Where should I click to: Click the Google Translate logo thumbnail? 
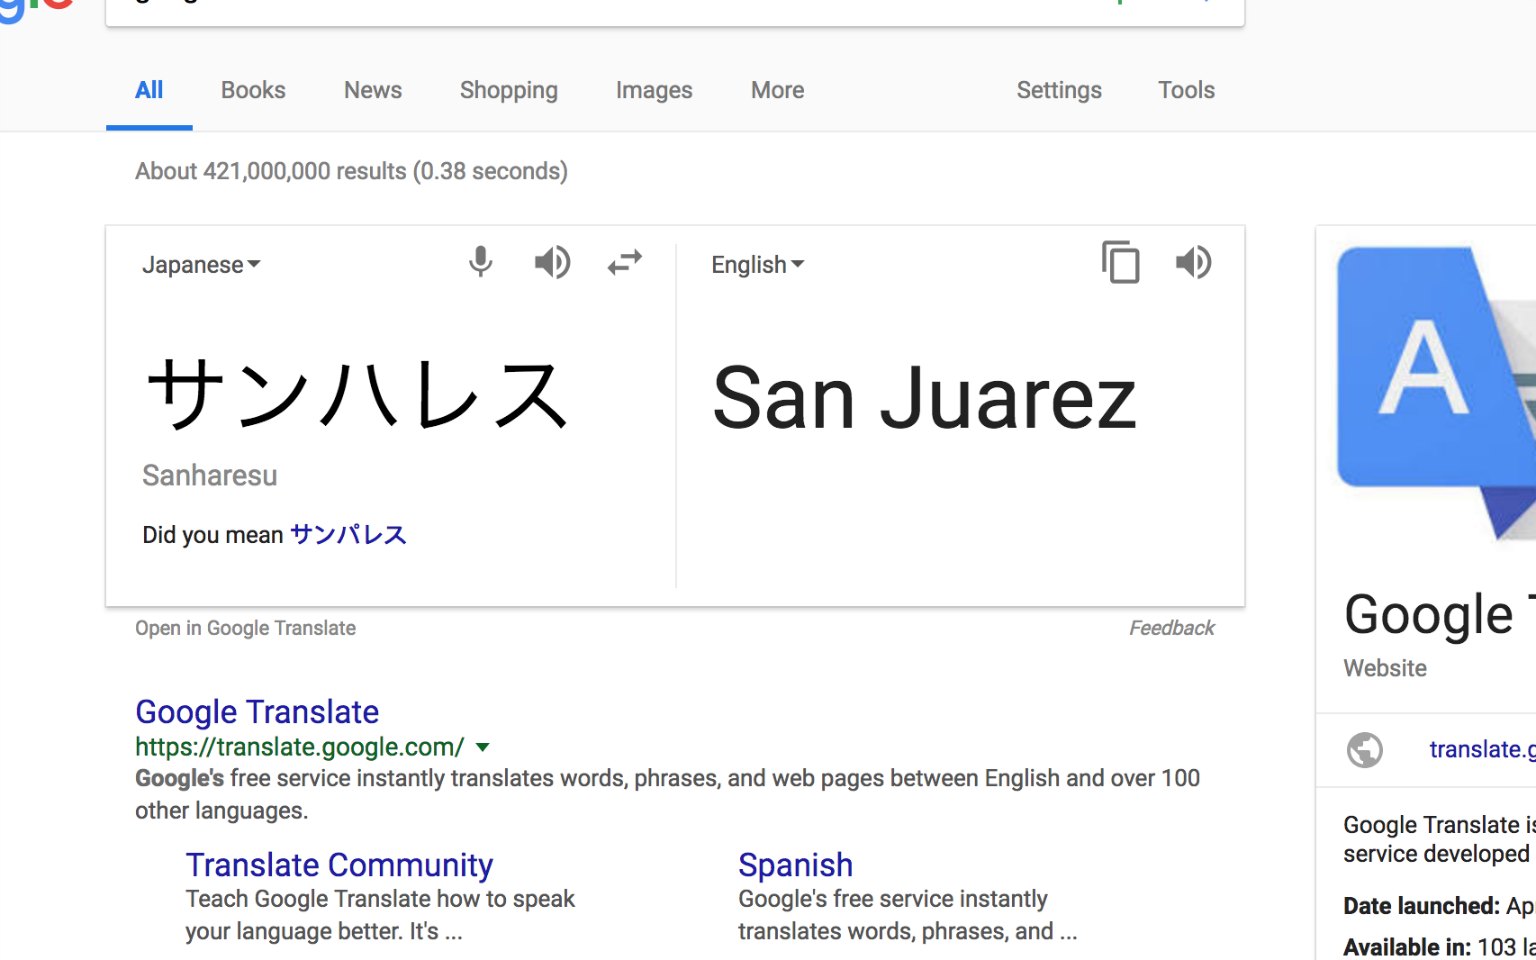(x=1437, y=392)
